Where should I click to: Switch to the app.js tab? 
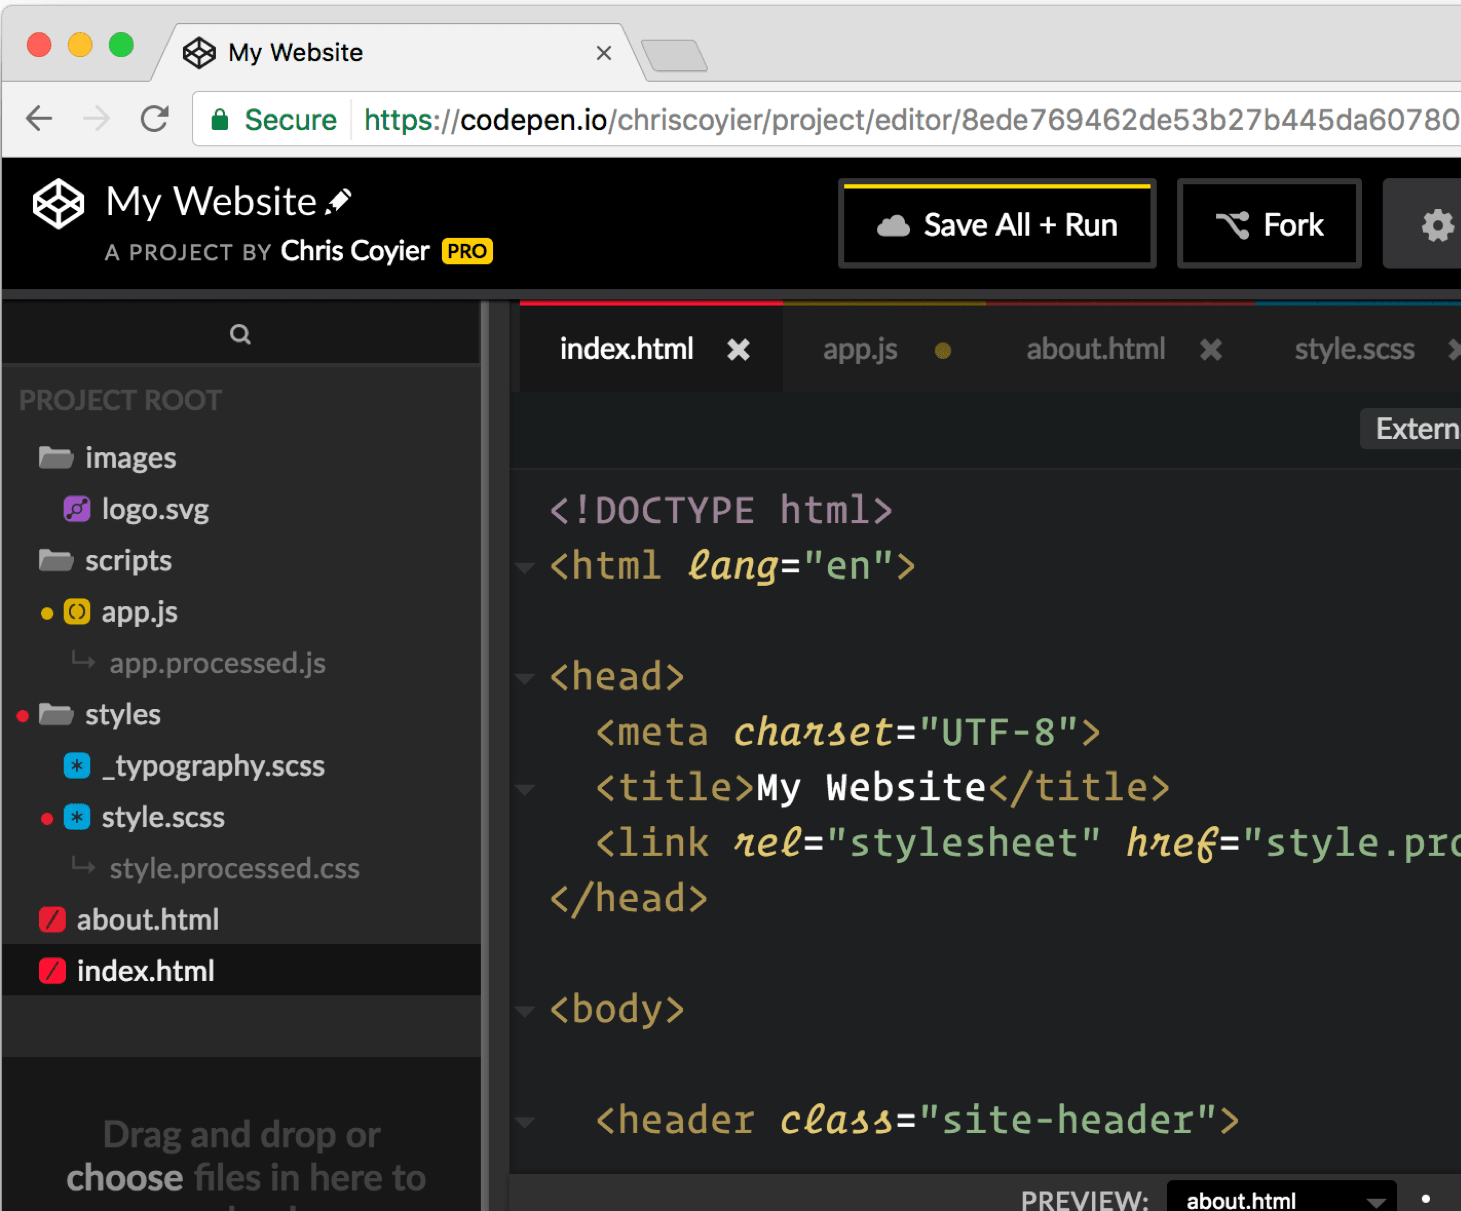click(860, 349)
